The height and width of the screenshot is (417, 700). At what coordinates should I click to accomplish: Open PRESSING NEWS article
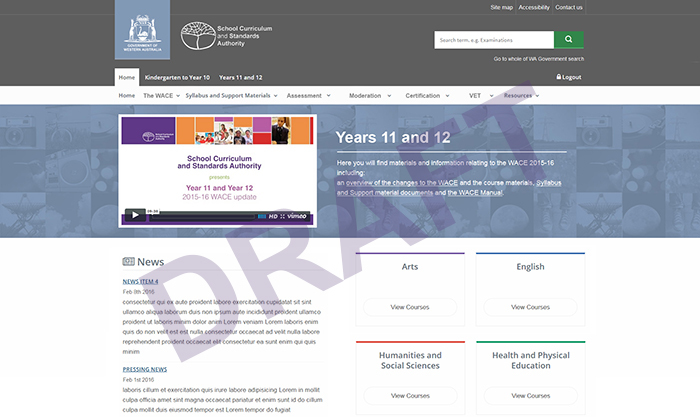(x=145, y=369)
